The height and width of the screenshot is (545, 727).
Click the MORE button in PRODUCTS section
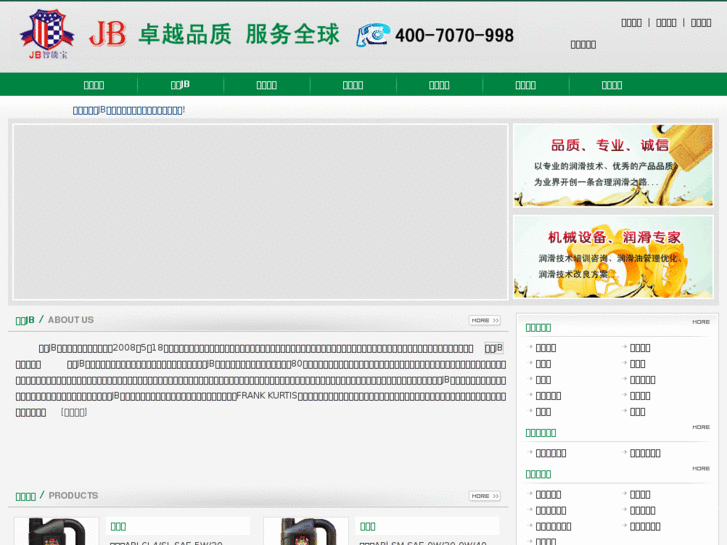(485, 496)
